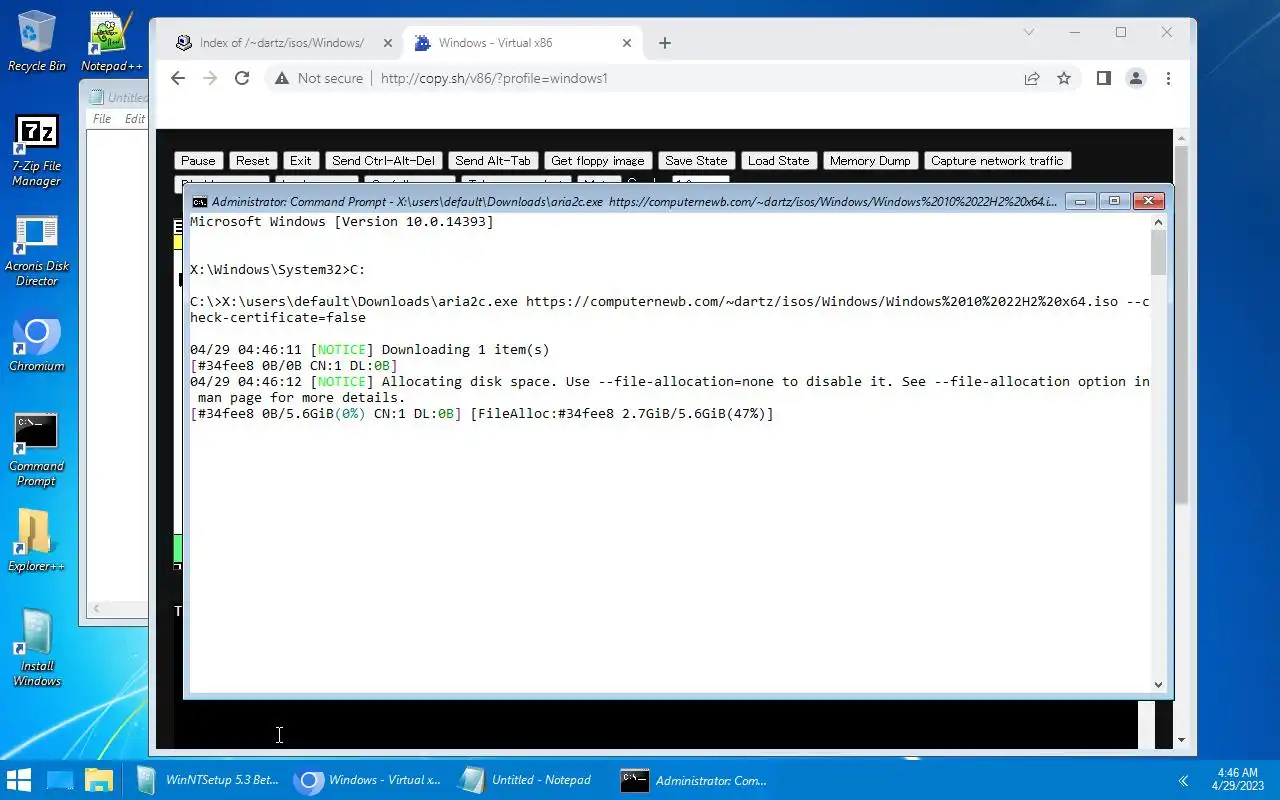Click the Save State button

[x=697, y=161]
